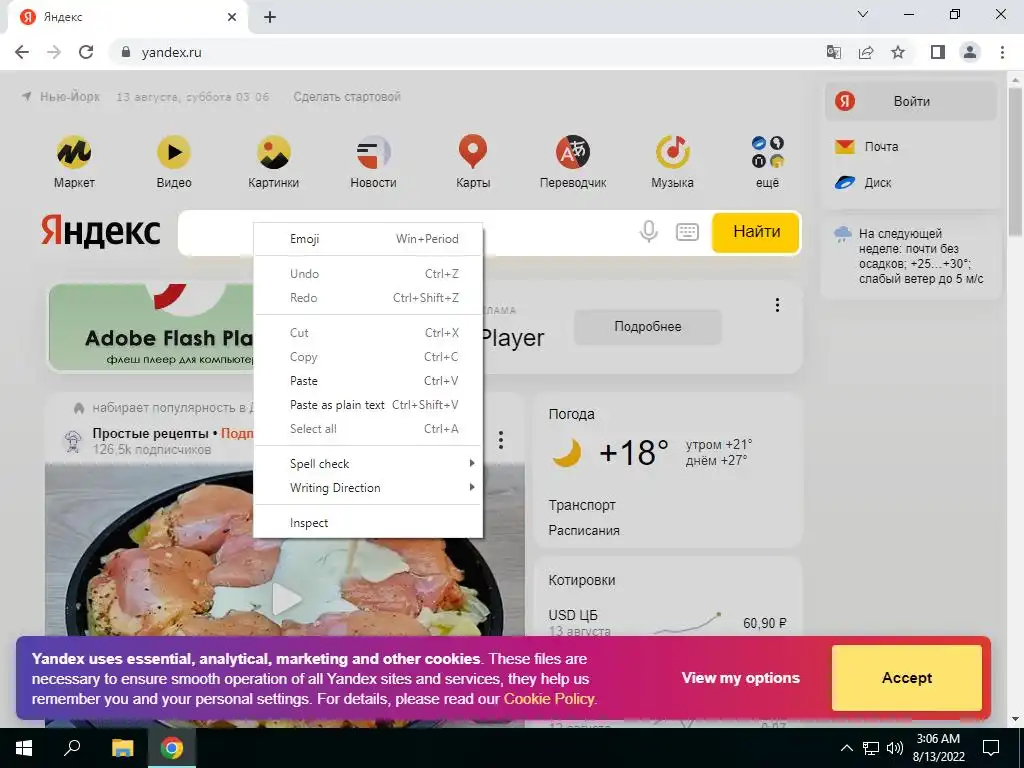
Task: Open the Музыка service icon
Action: [673, 161]
